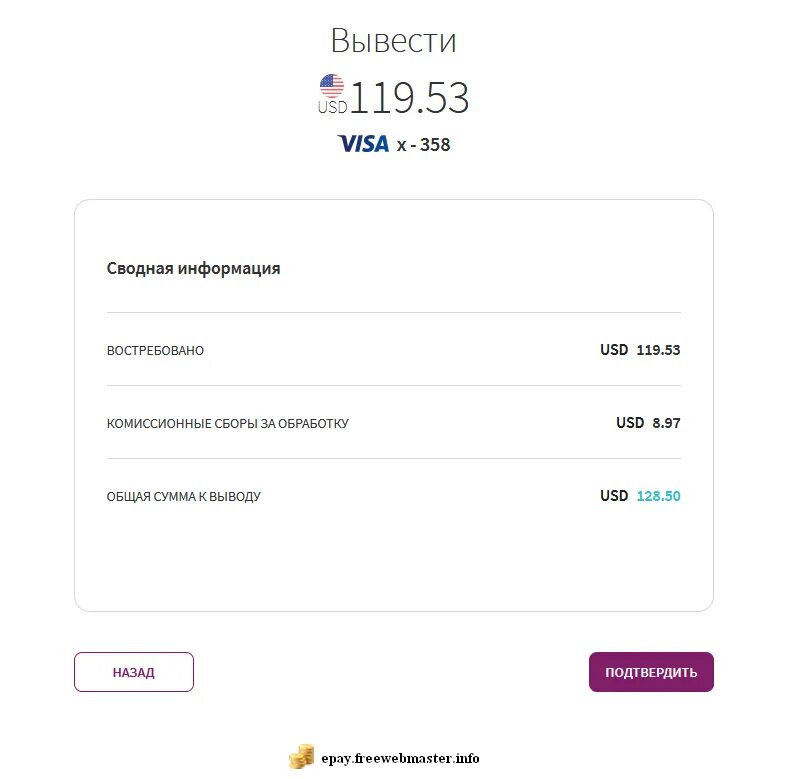Click the gold coins stack icon

click(302, 757)
